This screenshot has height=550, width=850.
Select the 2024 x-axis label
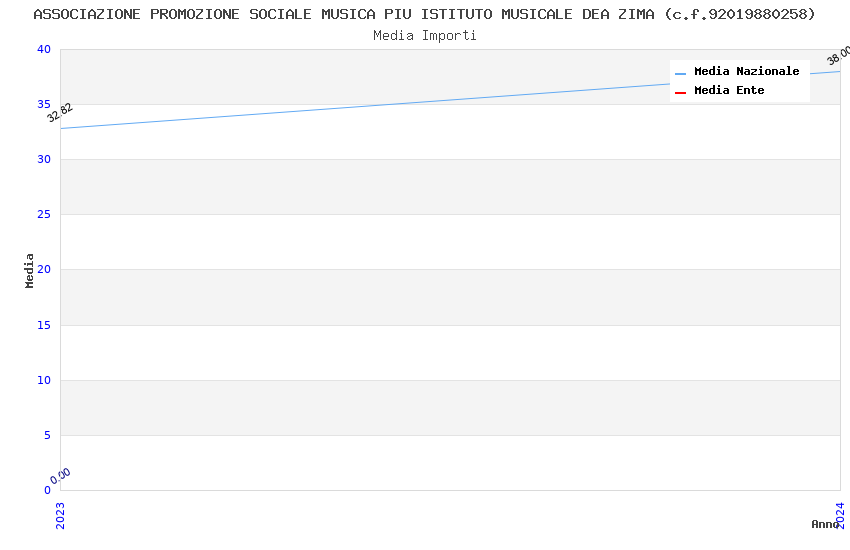pyautogui.click(x=840, y=514)
